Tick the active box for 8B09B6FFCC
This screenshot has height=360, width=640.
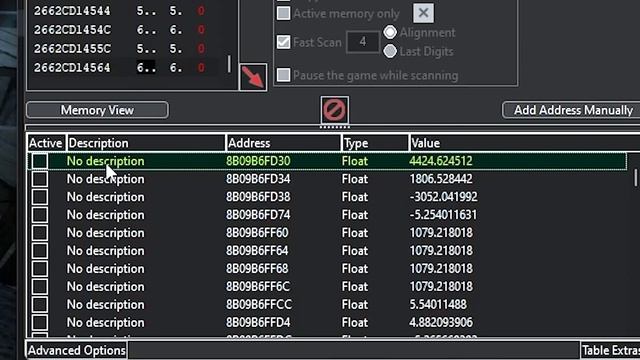click(40, 304)
